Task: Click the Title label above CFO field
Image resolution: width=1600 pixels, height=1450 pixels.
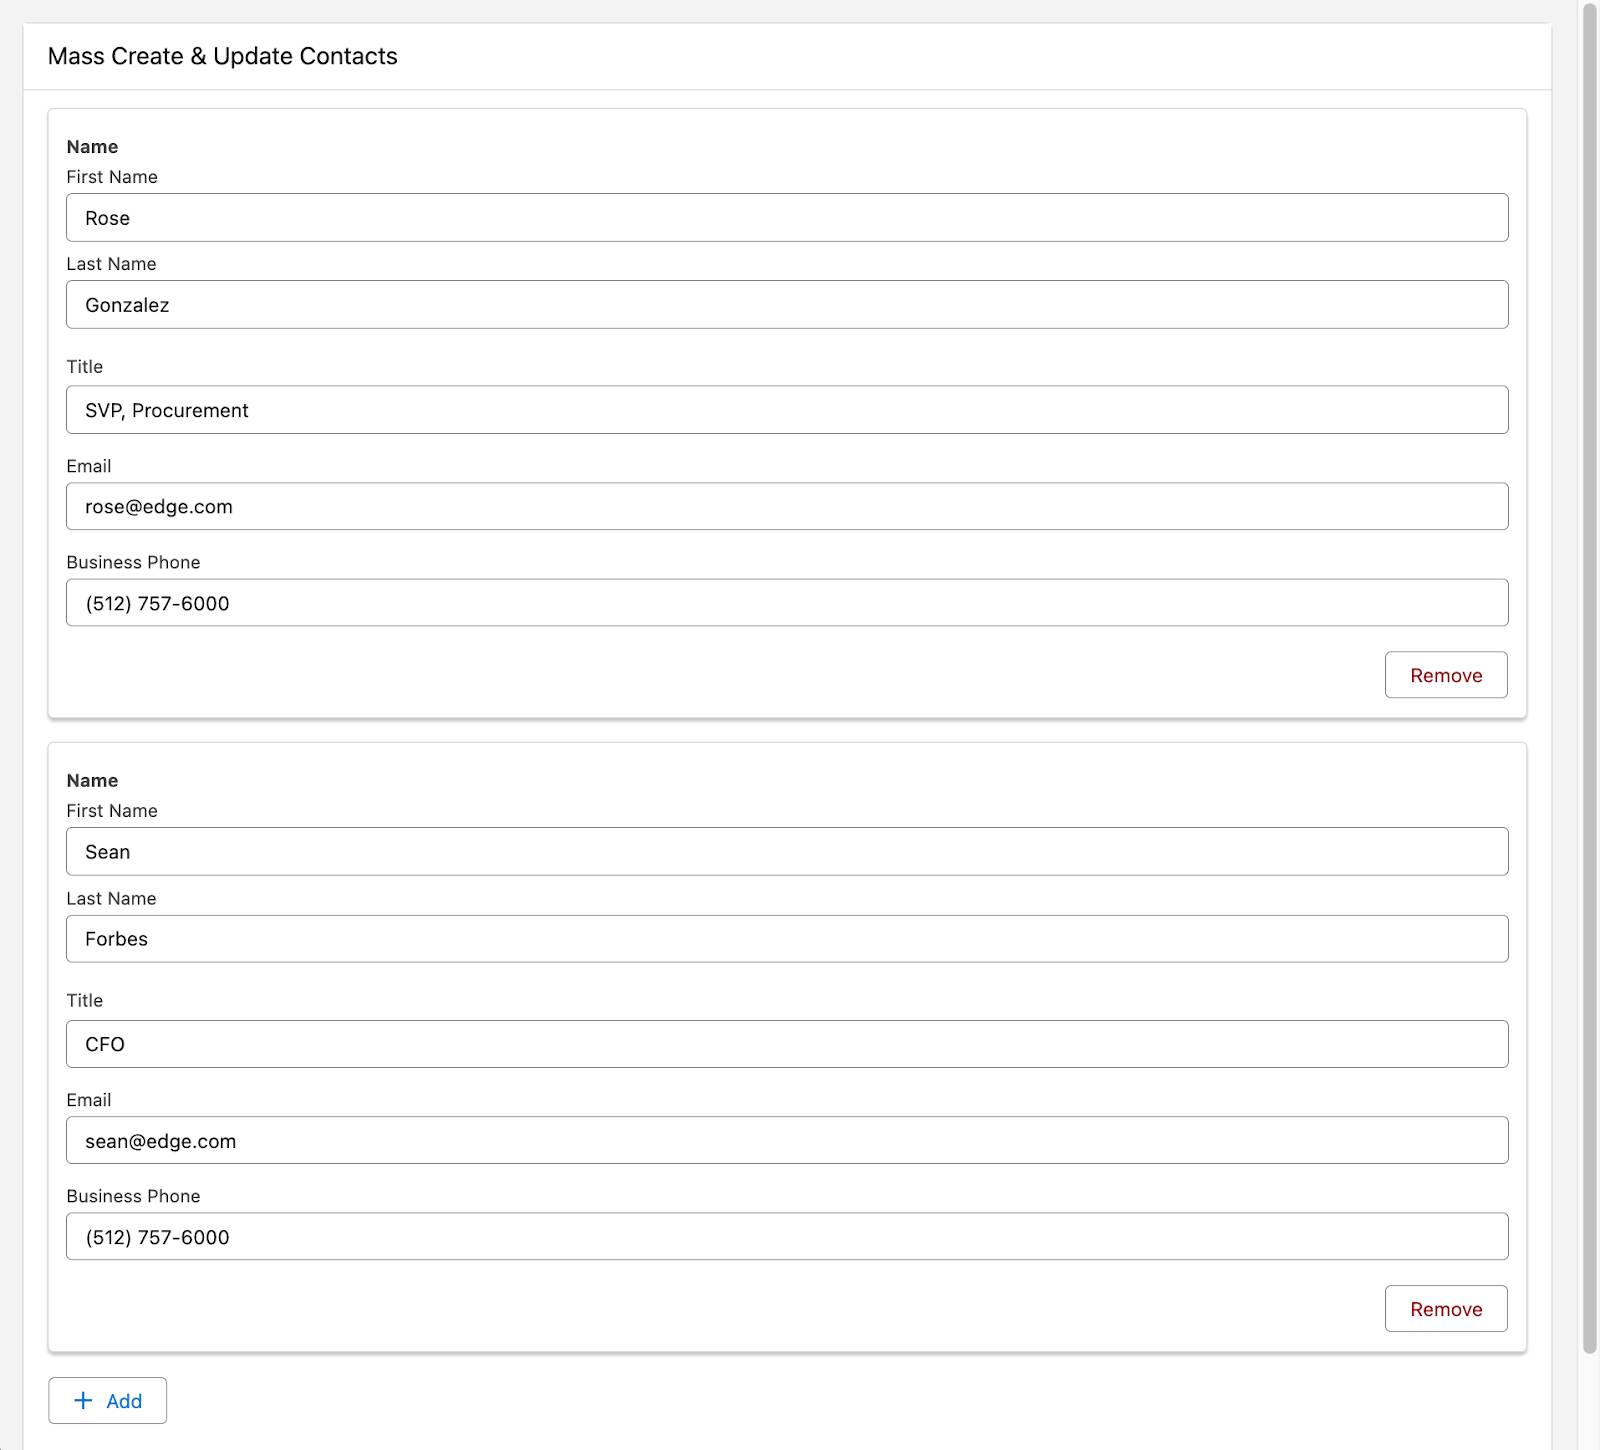Action: click(85, 1000)
